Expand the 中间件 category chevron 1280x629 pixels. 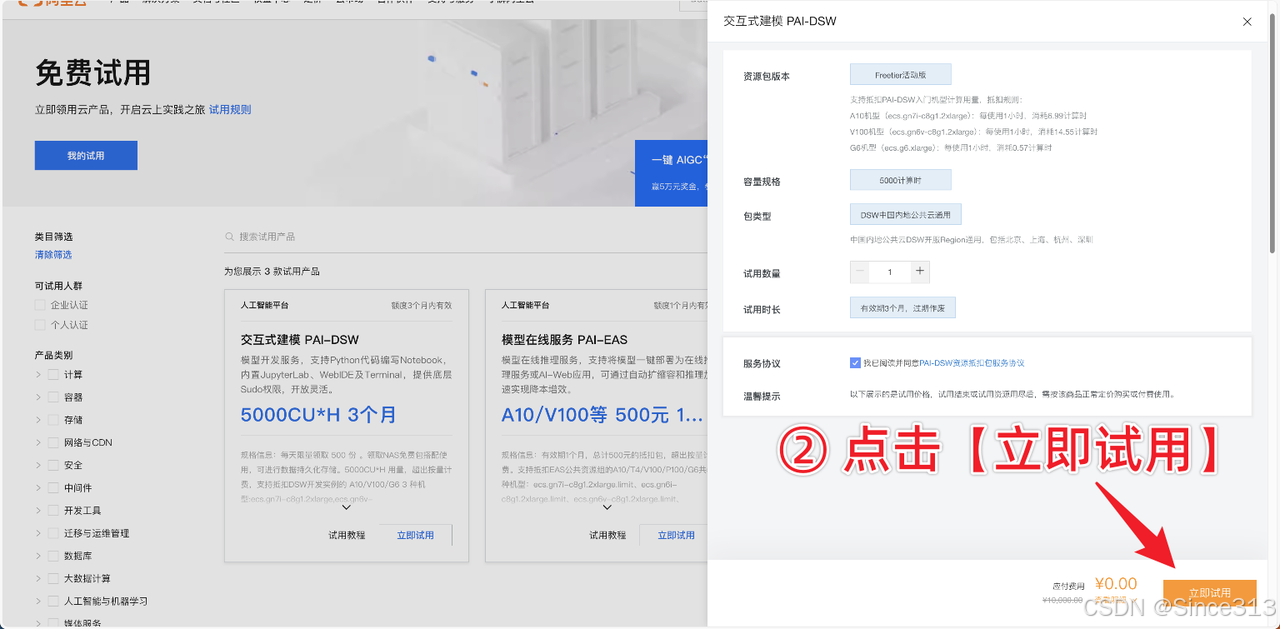(x=38, y=488)
